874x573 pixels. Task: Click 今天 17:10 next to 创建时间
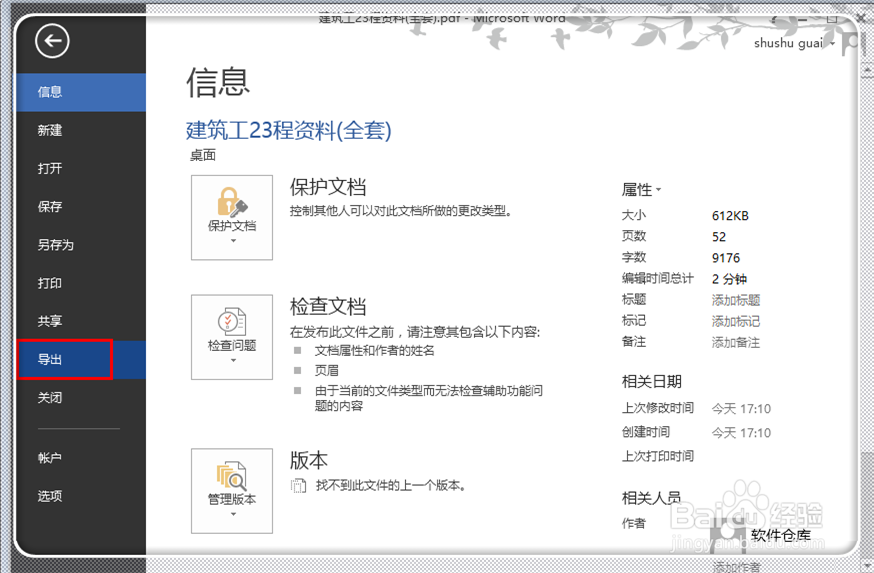coord(741,433)
